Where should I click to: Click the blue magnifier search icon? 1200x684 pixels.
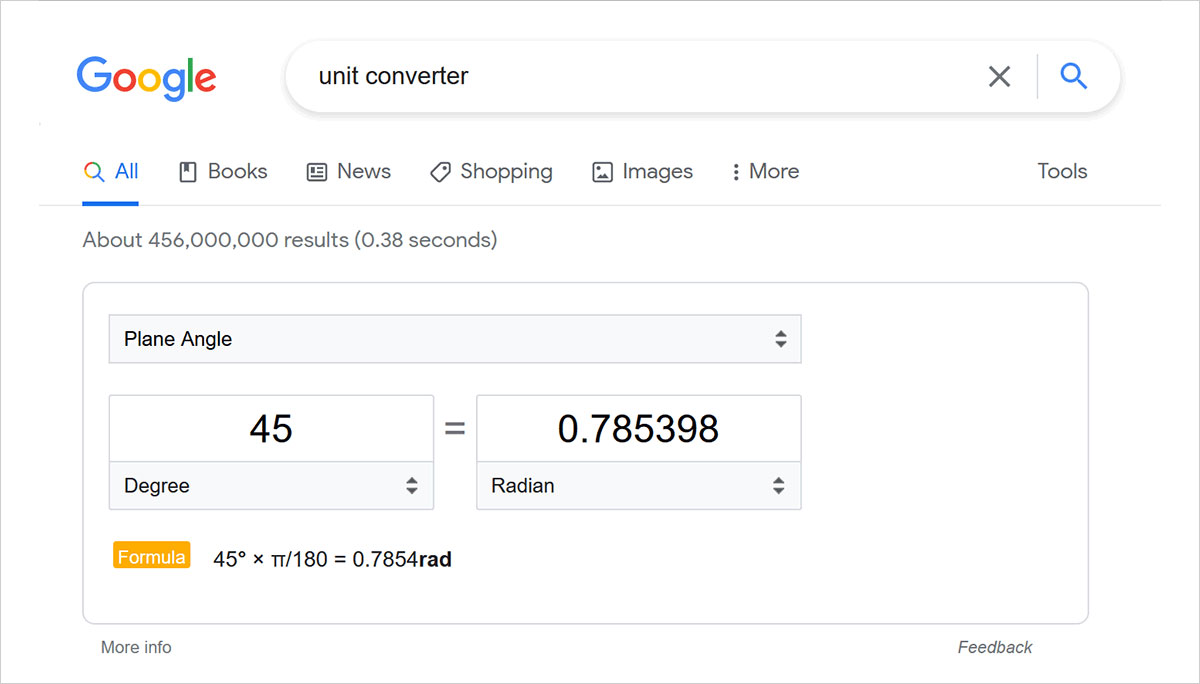(1073, 76)
